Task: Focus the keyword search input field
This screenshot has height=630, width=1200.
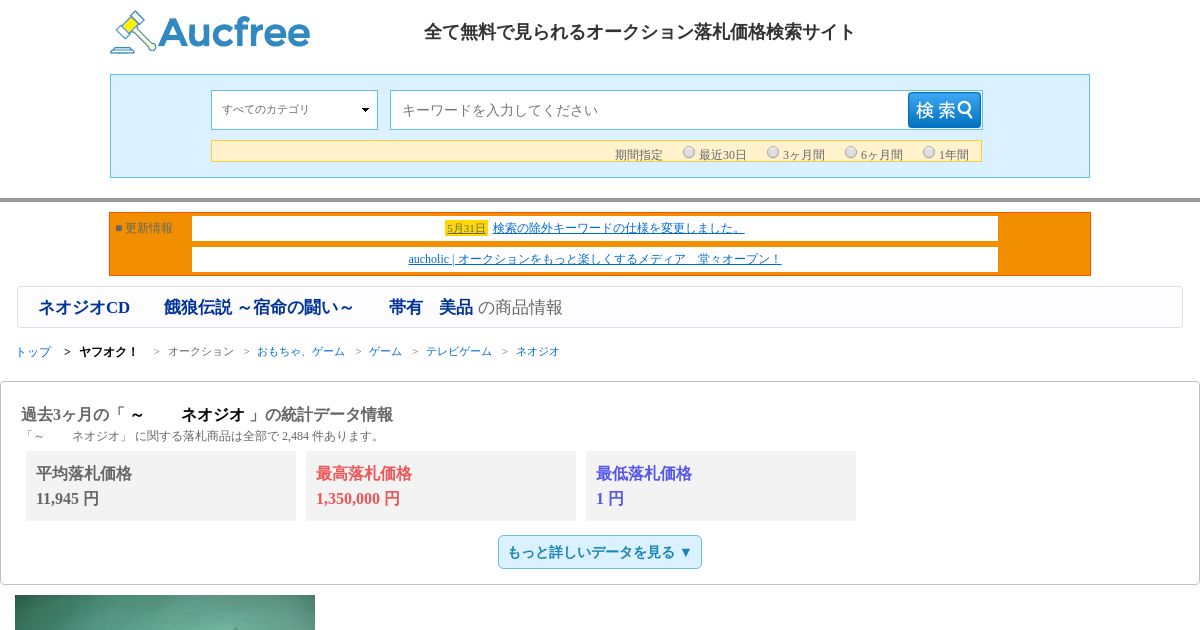Action: pyautogui.click(x=649, y=110)
